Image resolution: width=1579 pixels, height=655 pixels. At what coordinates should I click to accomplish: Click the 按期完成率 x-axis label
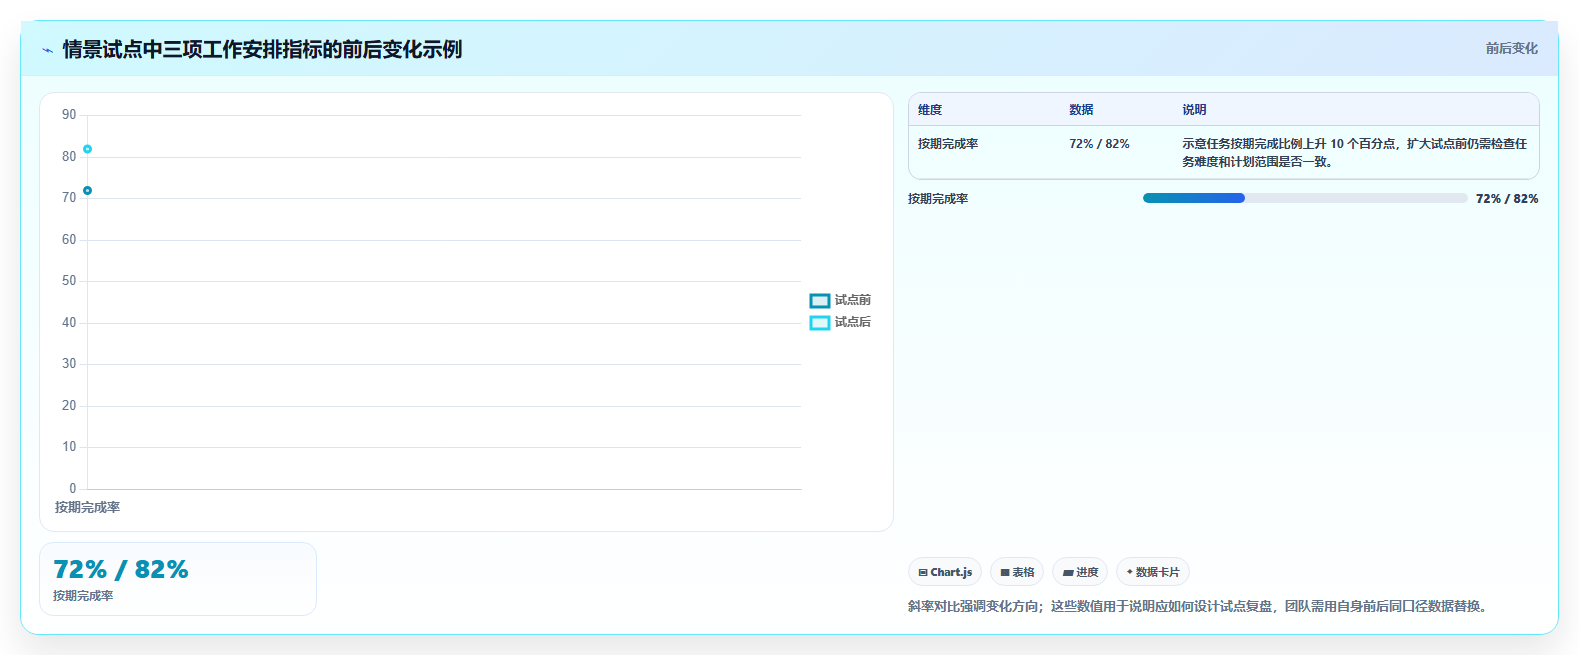click(87, 507)
